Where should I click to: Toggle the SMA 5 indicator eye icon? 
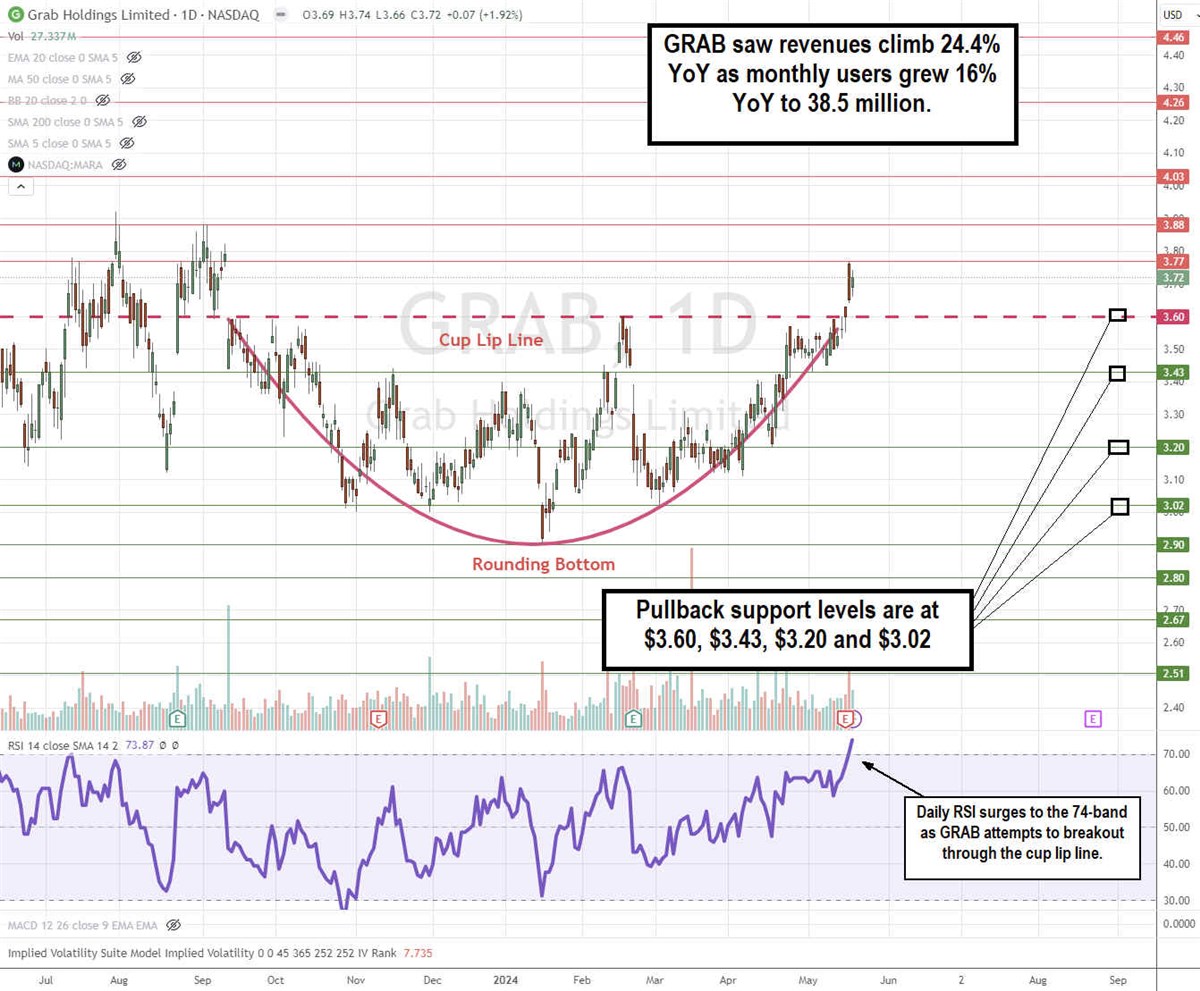tap(127, 143)
